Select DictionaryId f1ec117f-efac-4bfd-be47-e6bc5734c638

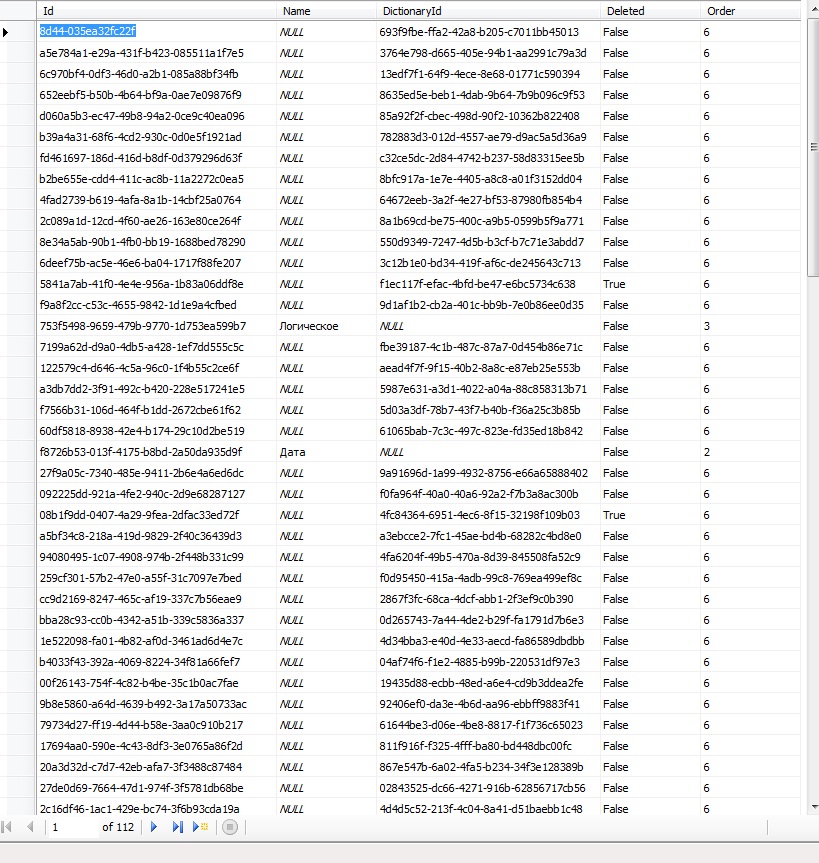coord(488,284)
